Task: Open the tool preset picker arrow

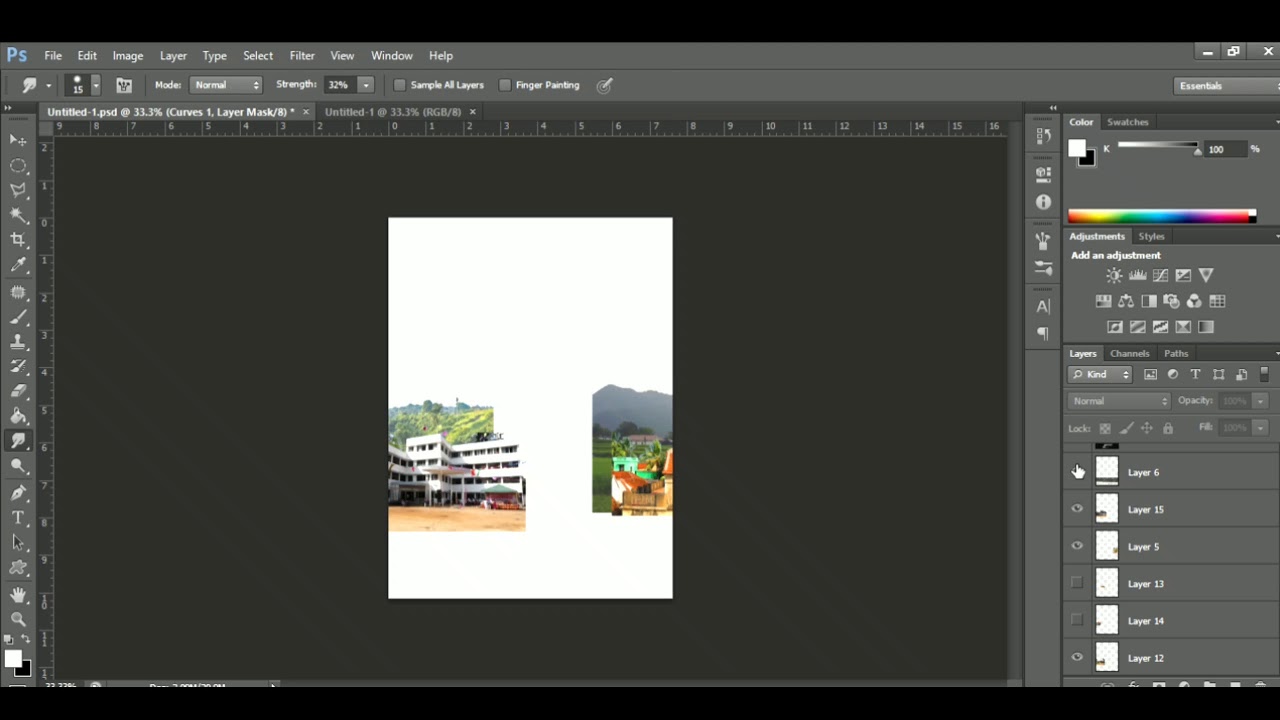Action: (48, 86)
